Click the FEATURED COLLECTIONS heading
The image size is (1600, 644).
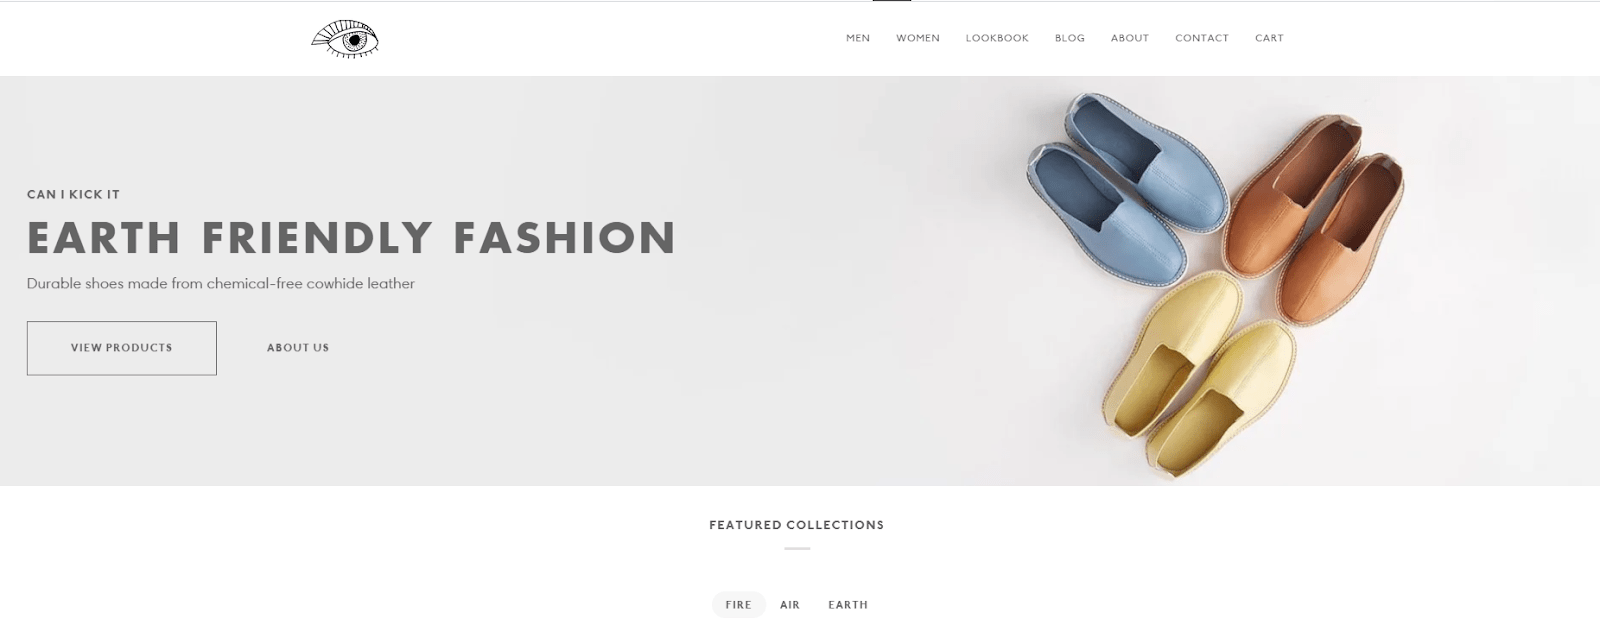(797, 525)
